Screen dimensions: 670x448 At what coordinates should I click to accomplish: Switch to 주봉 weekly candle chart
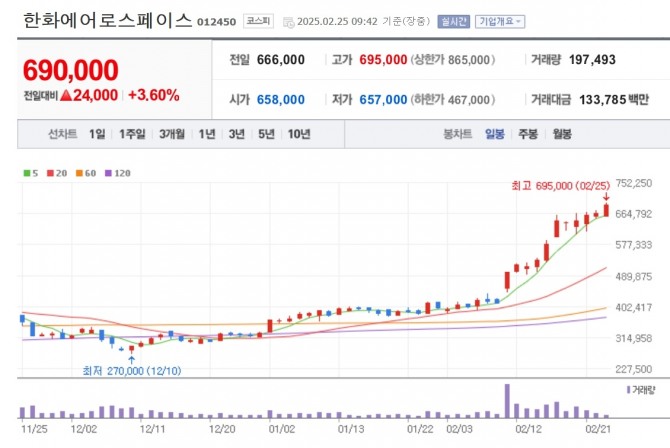tap(528, 134)
